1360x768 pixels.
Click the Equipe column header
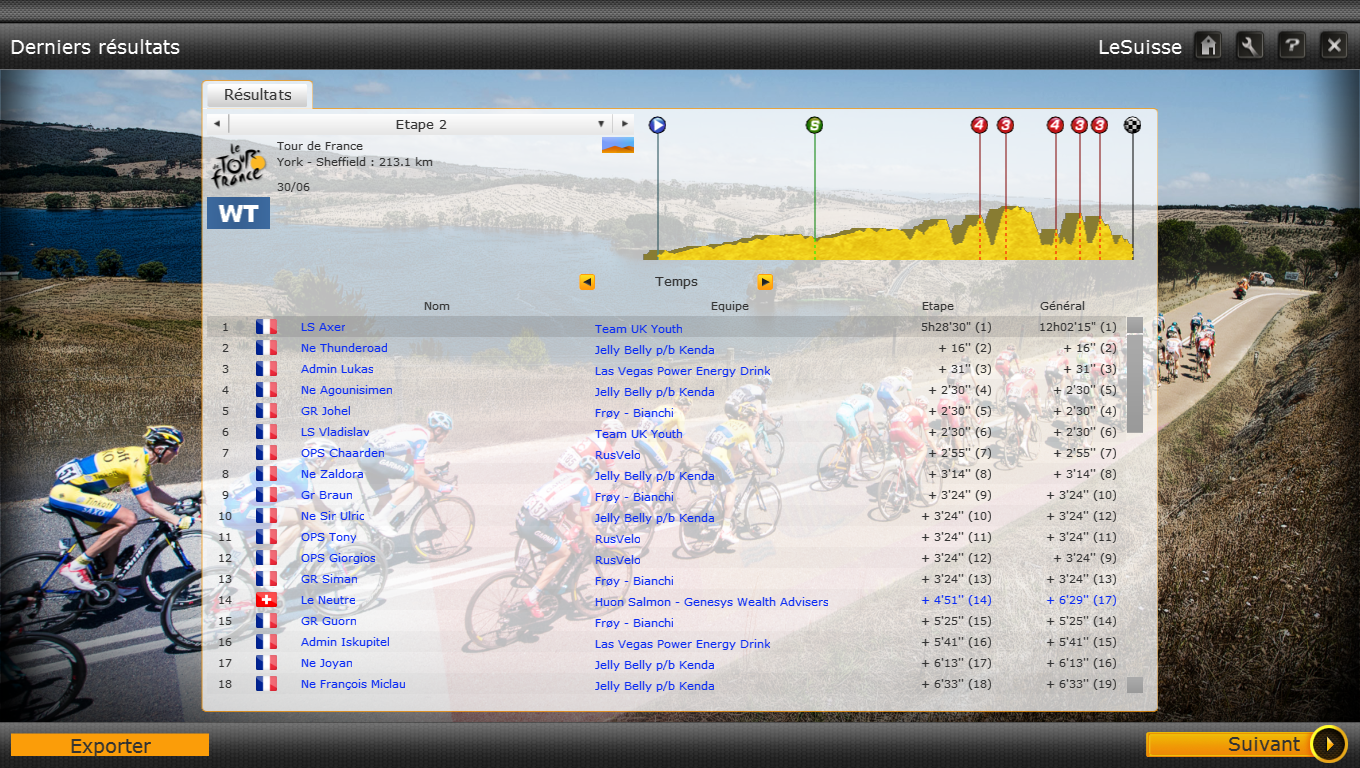[729, 306]
